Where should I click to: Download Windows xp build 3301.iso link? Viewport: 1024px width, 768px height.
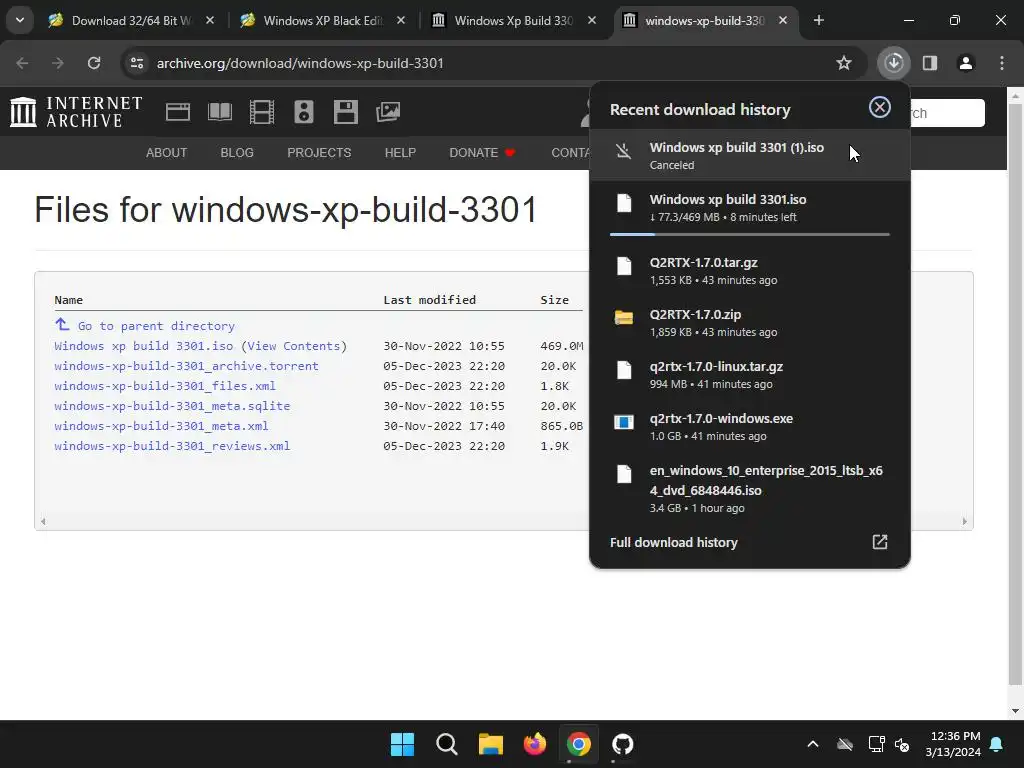[144, 346]
